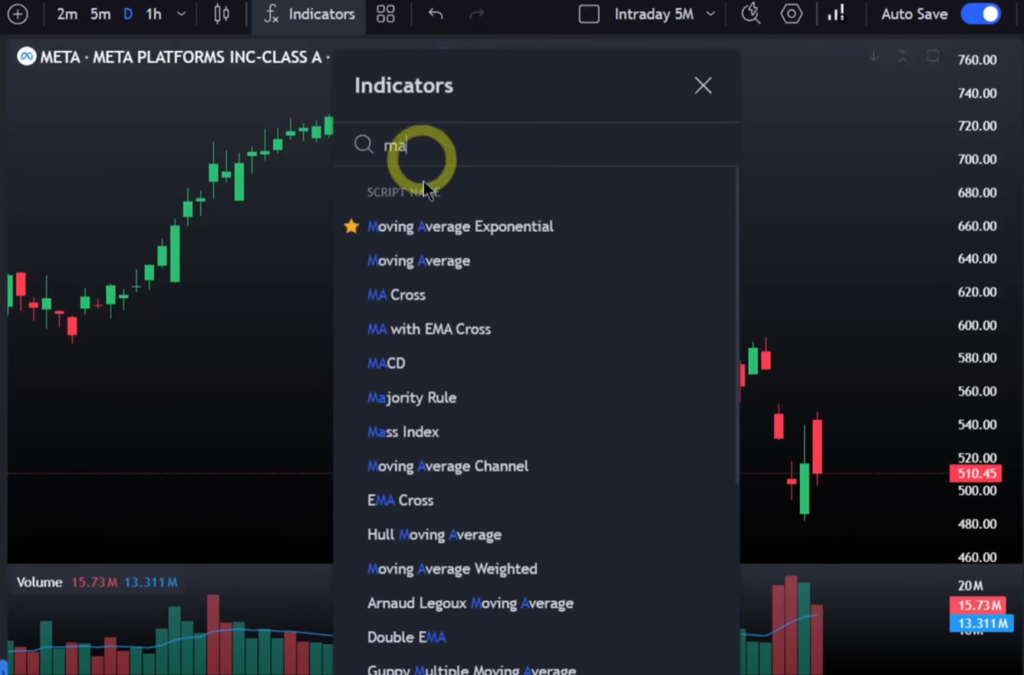Unfavorite Moving Average Exponential star
This screenshot has height=675, width=1024.
pos(351,226)
